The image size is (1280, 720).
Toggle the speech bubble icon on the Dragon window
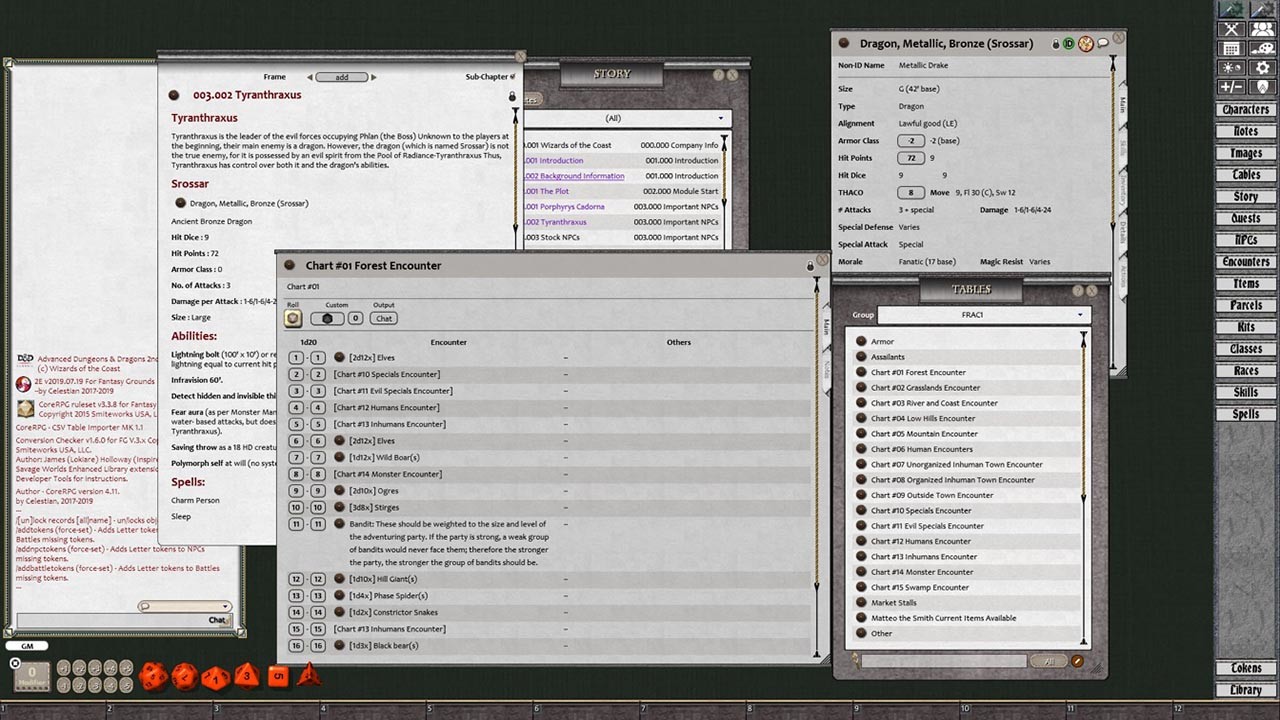[1101, 42]
